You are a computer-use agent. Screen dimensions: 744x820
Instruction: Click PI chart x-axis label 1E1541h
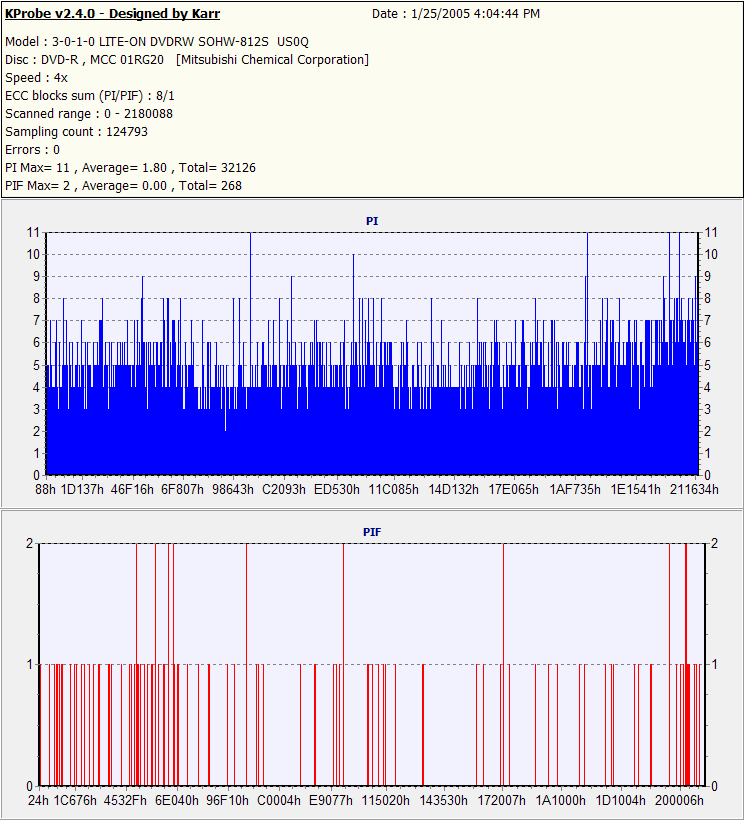point(636,489)
